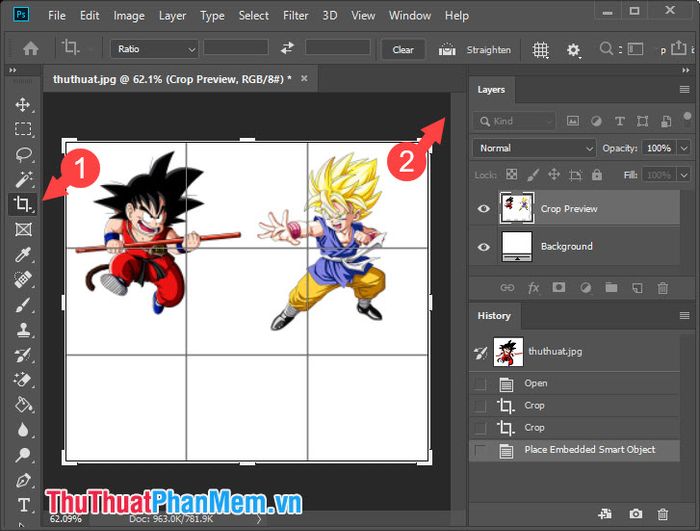Switch to the History panel tab
Screen dimensions: 700x531
tap(494, 316)
